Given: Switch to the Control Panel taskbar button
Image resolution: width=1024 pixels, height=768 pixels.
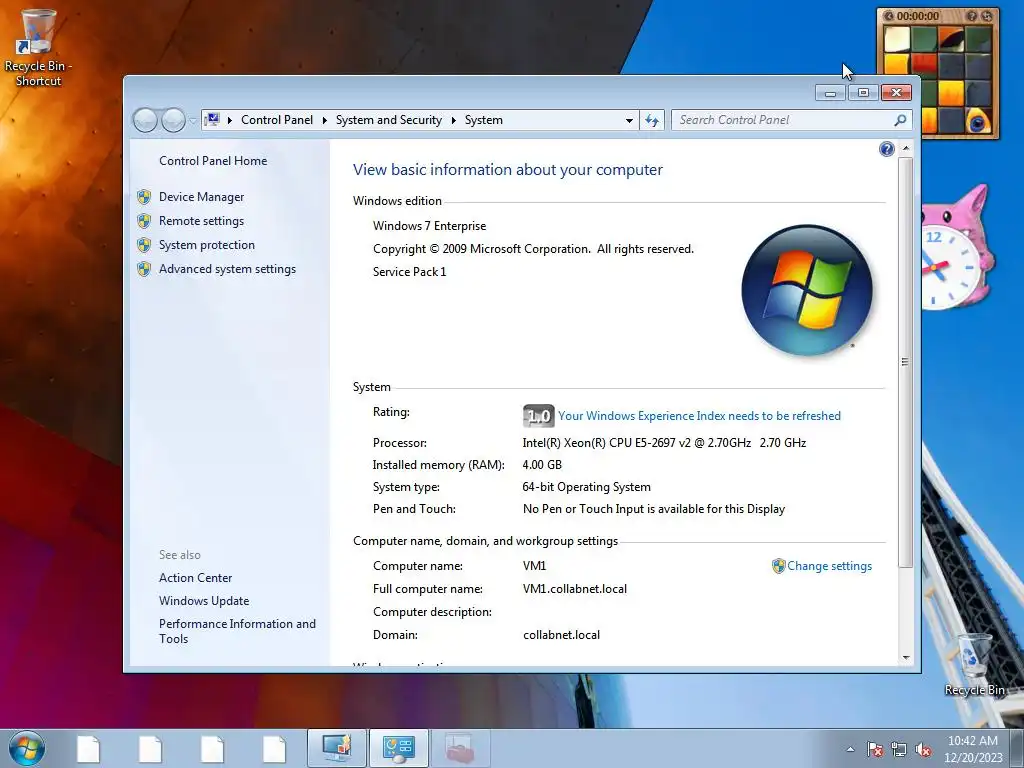Looking at the screenshot, I should [x=399, y=748].
